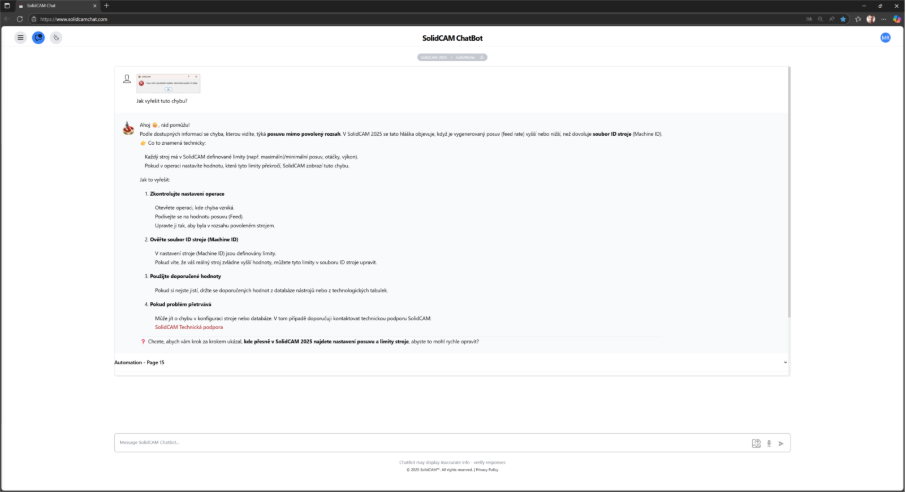This screenshot has width=906, height=492.
Task: Click the heading 'Pokud problém přetrvává'
Action: (180, 304)
